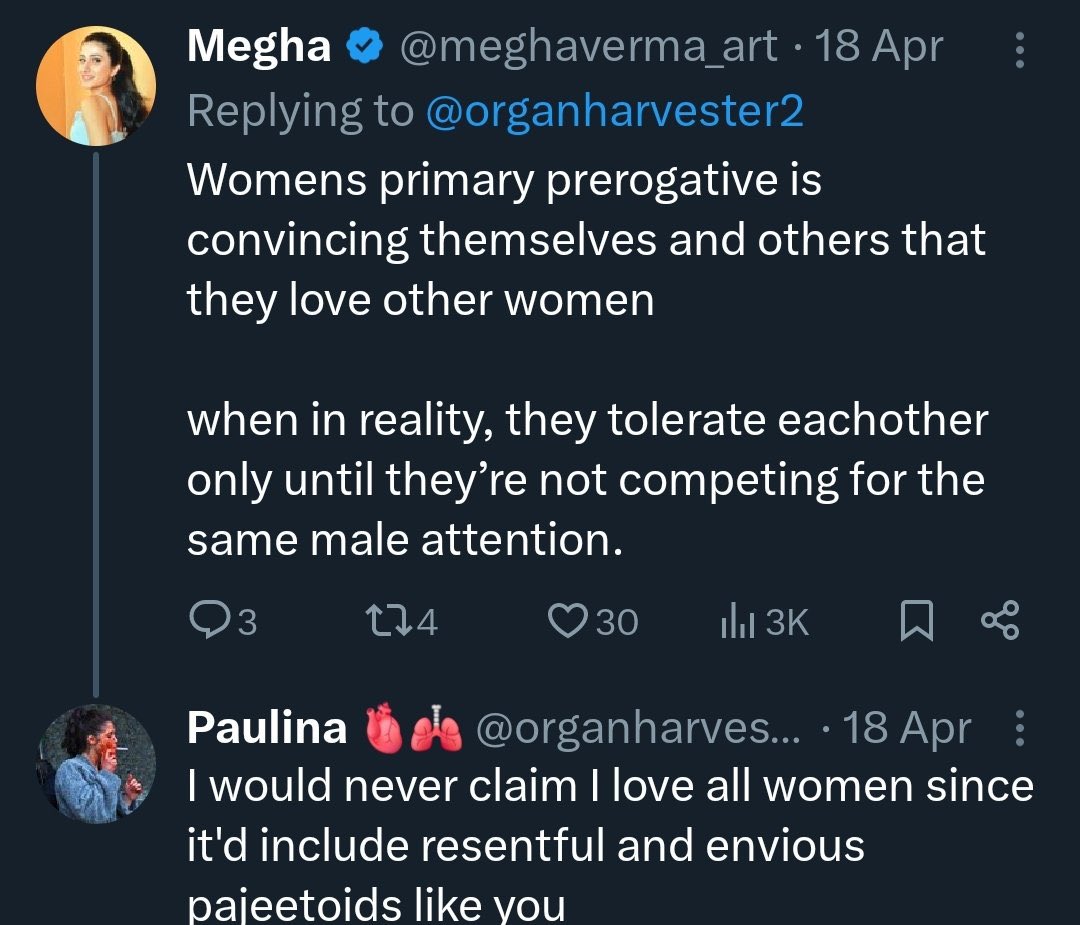
Task: Click Megha's display name
Action: point(259,46)
